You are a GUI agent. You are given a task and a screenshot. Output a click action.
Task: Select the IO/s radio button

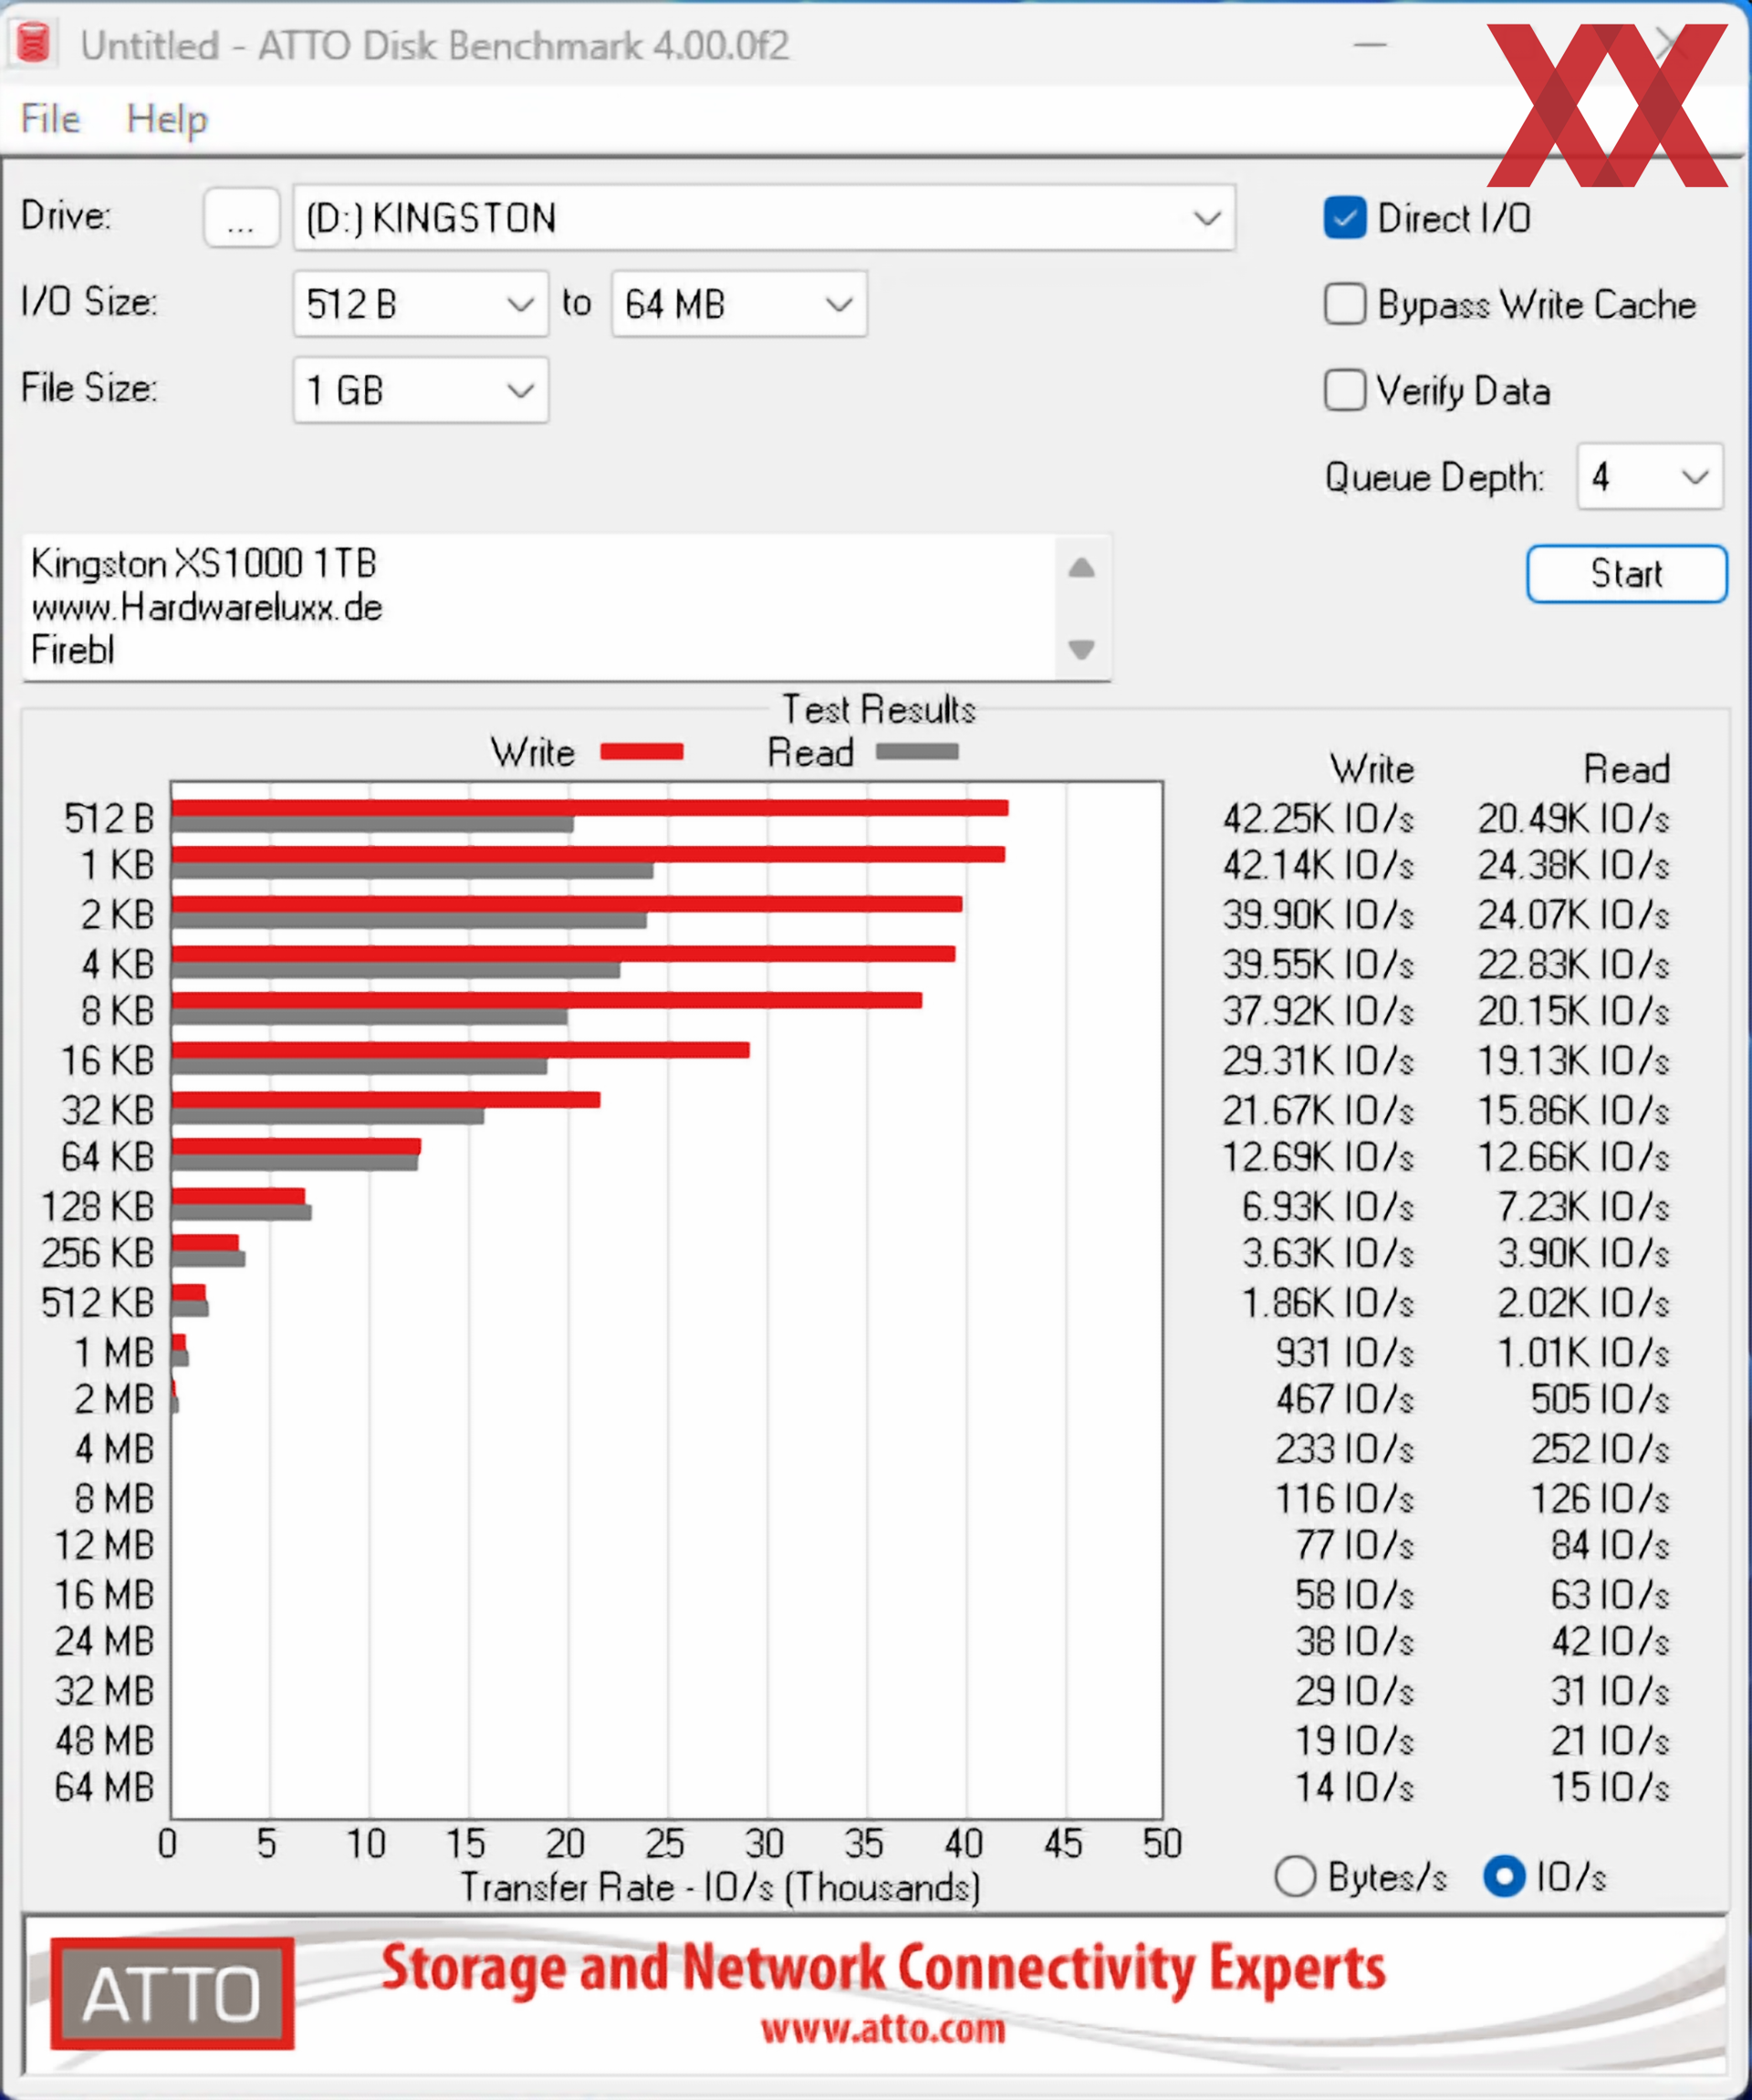click(1504, 1876)
